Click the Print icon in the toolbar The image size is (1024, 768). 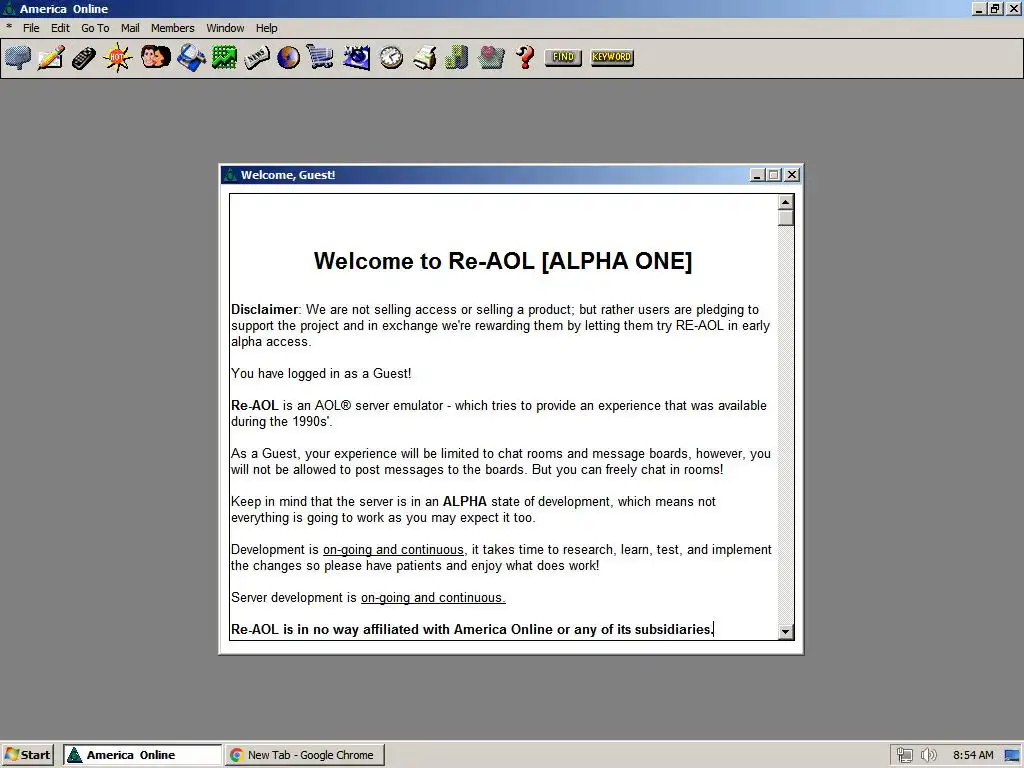point(424,57)
